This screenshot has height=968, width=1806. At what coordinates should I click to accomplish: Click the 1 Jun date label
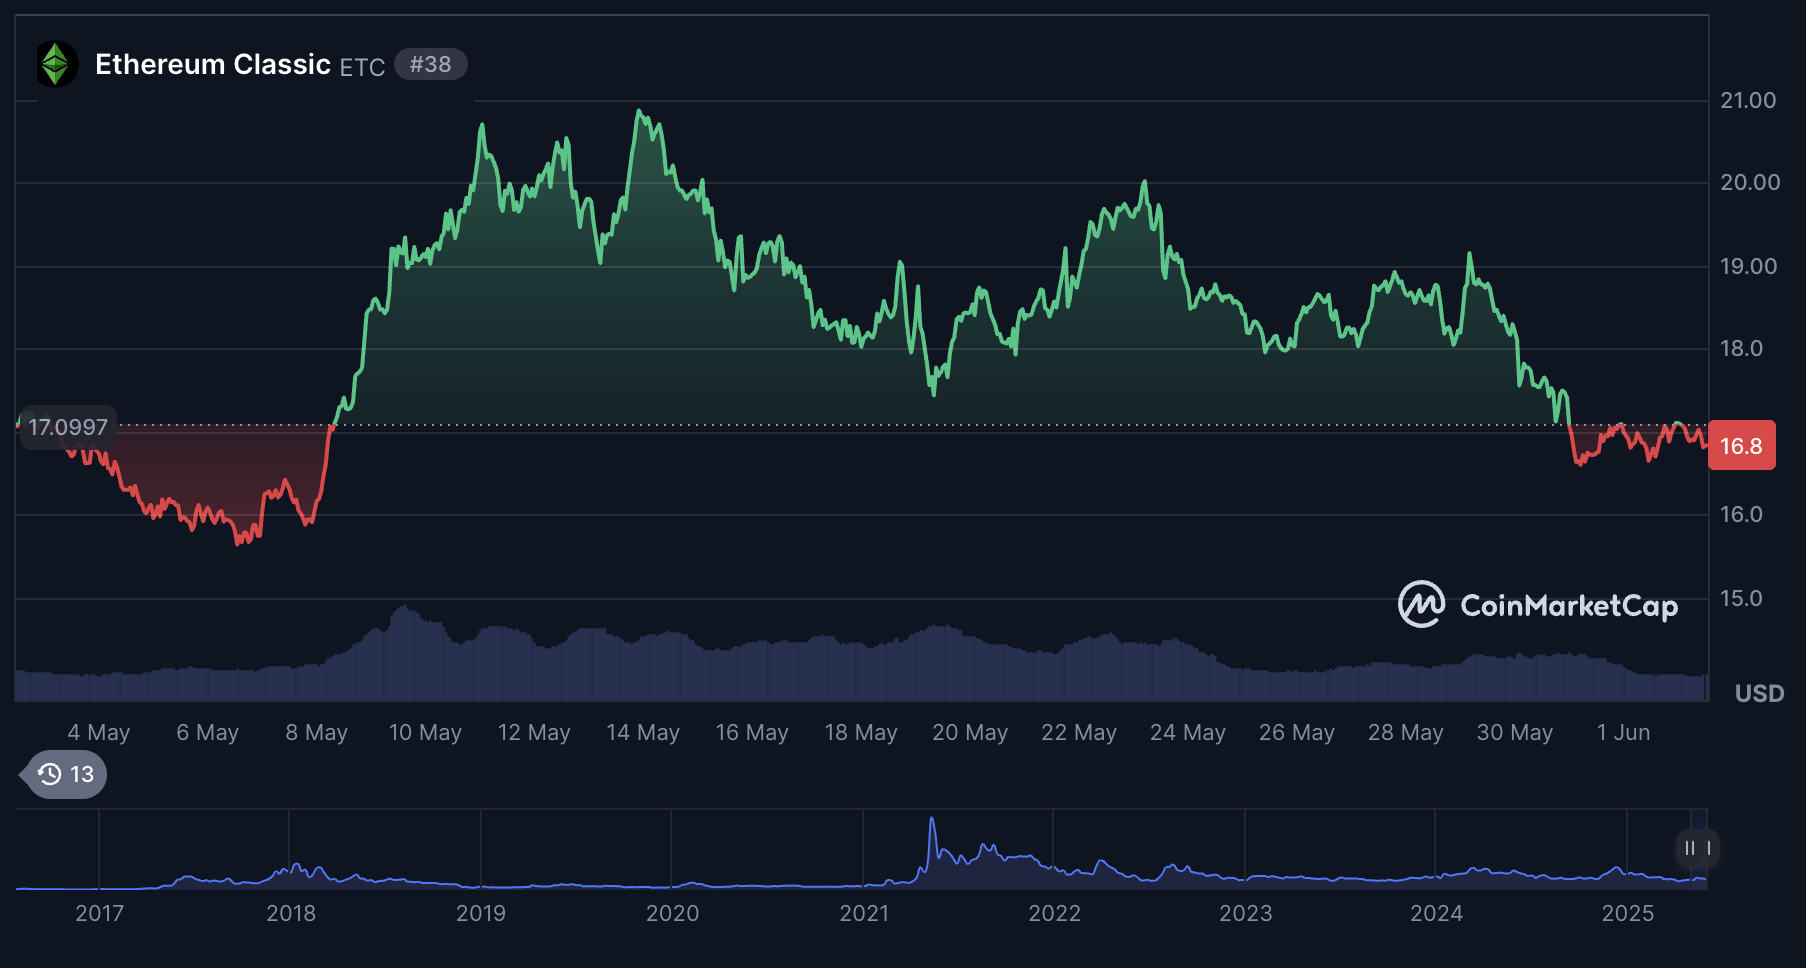pyautogui.click(x=1623, y=732)
